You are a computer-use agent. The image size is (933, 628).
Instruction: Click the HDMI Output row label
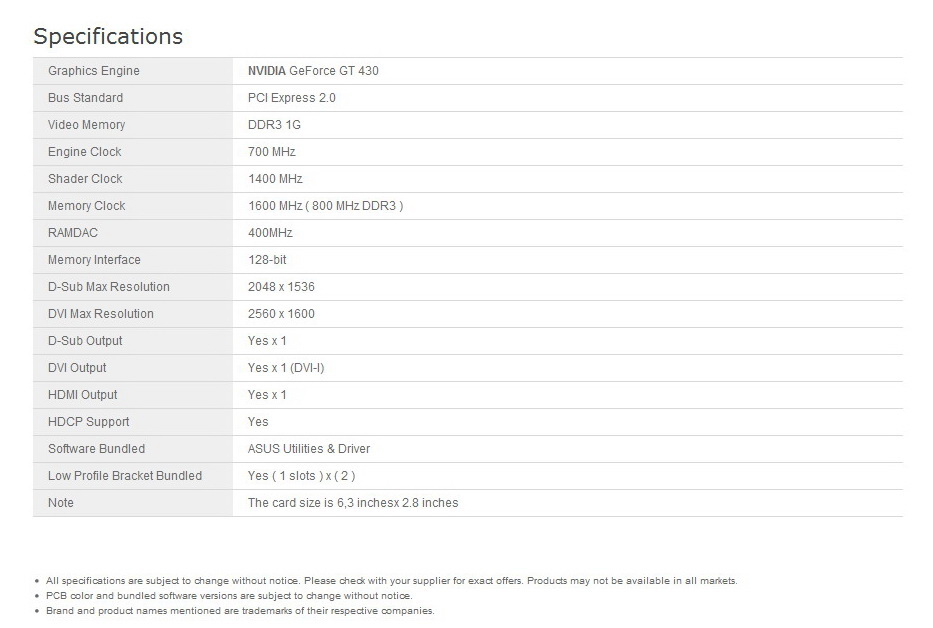[83, 395]
